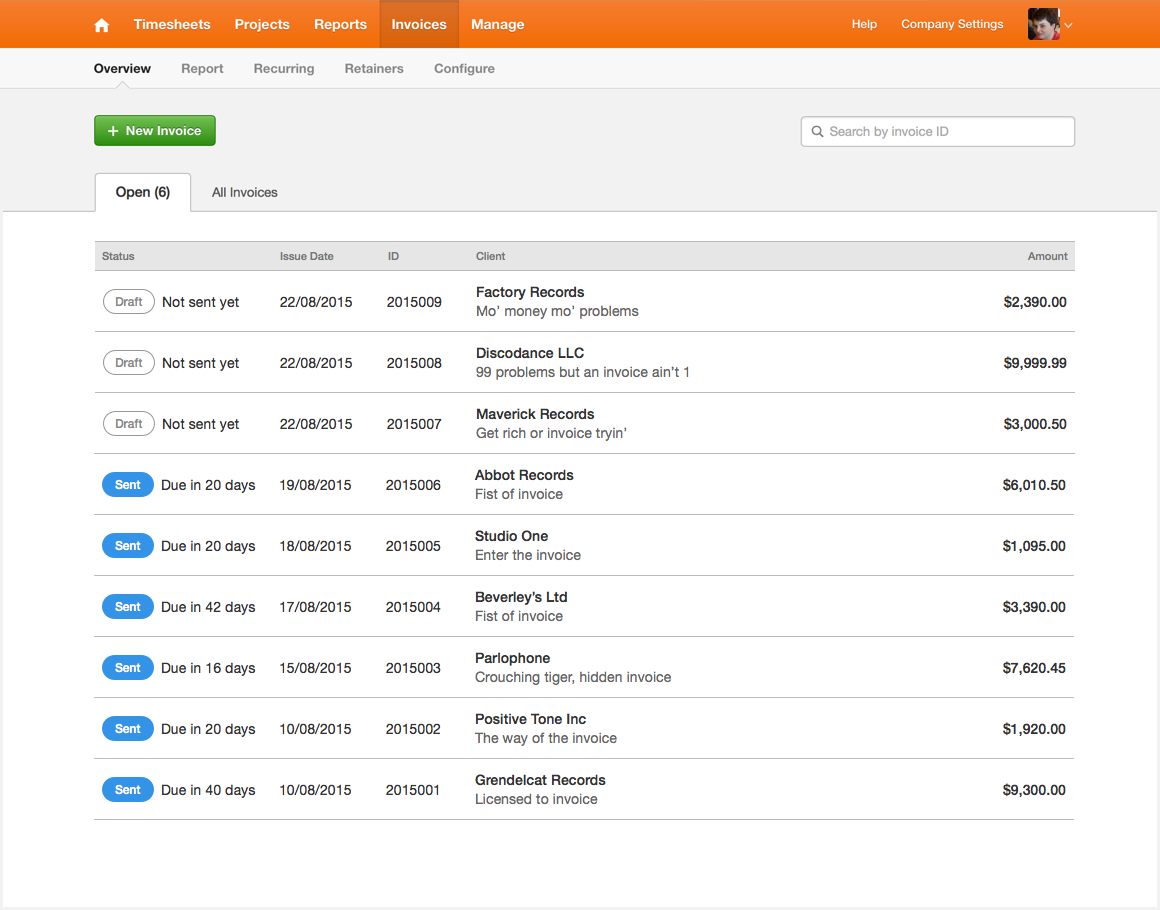Select the Open (6) tab
Image resolution: width=1160 pixels, height=910 pixels.
pos(143,192)
